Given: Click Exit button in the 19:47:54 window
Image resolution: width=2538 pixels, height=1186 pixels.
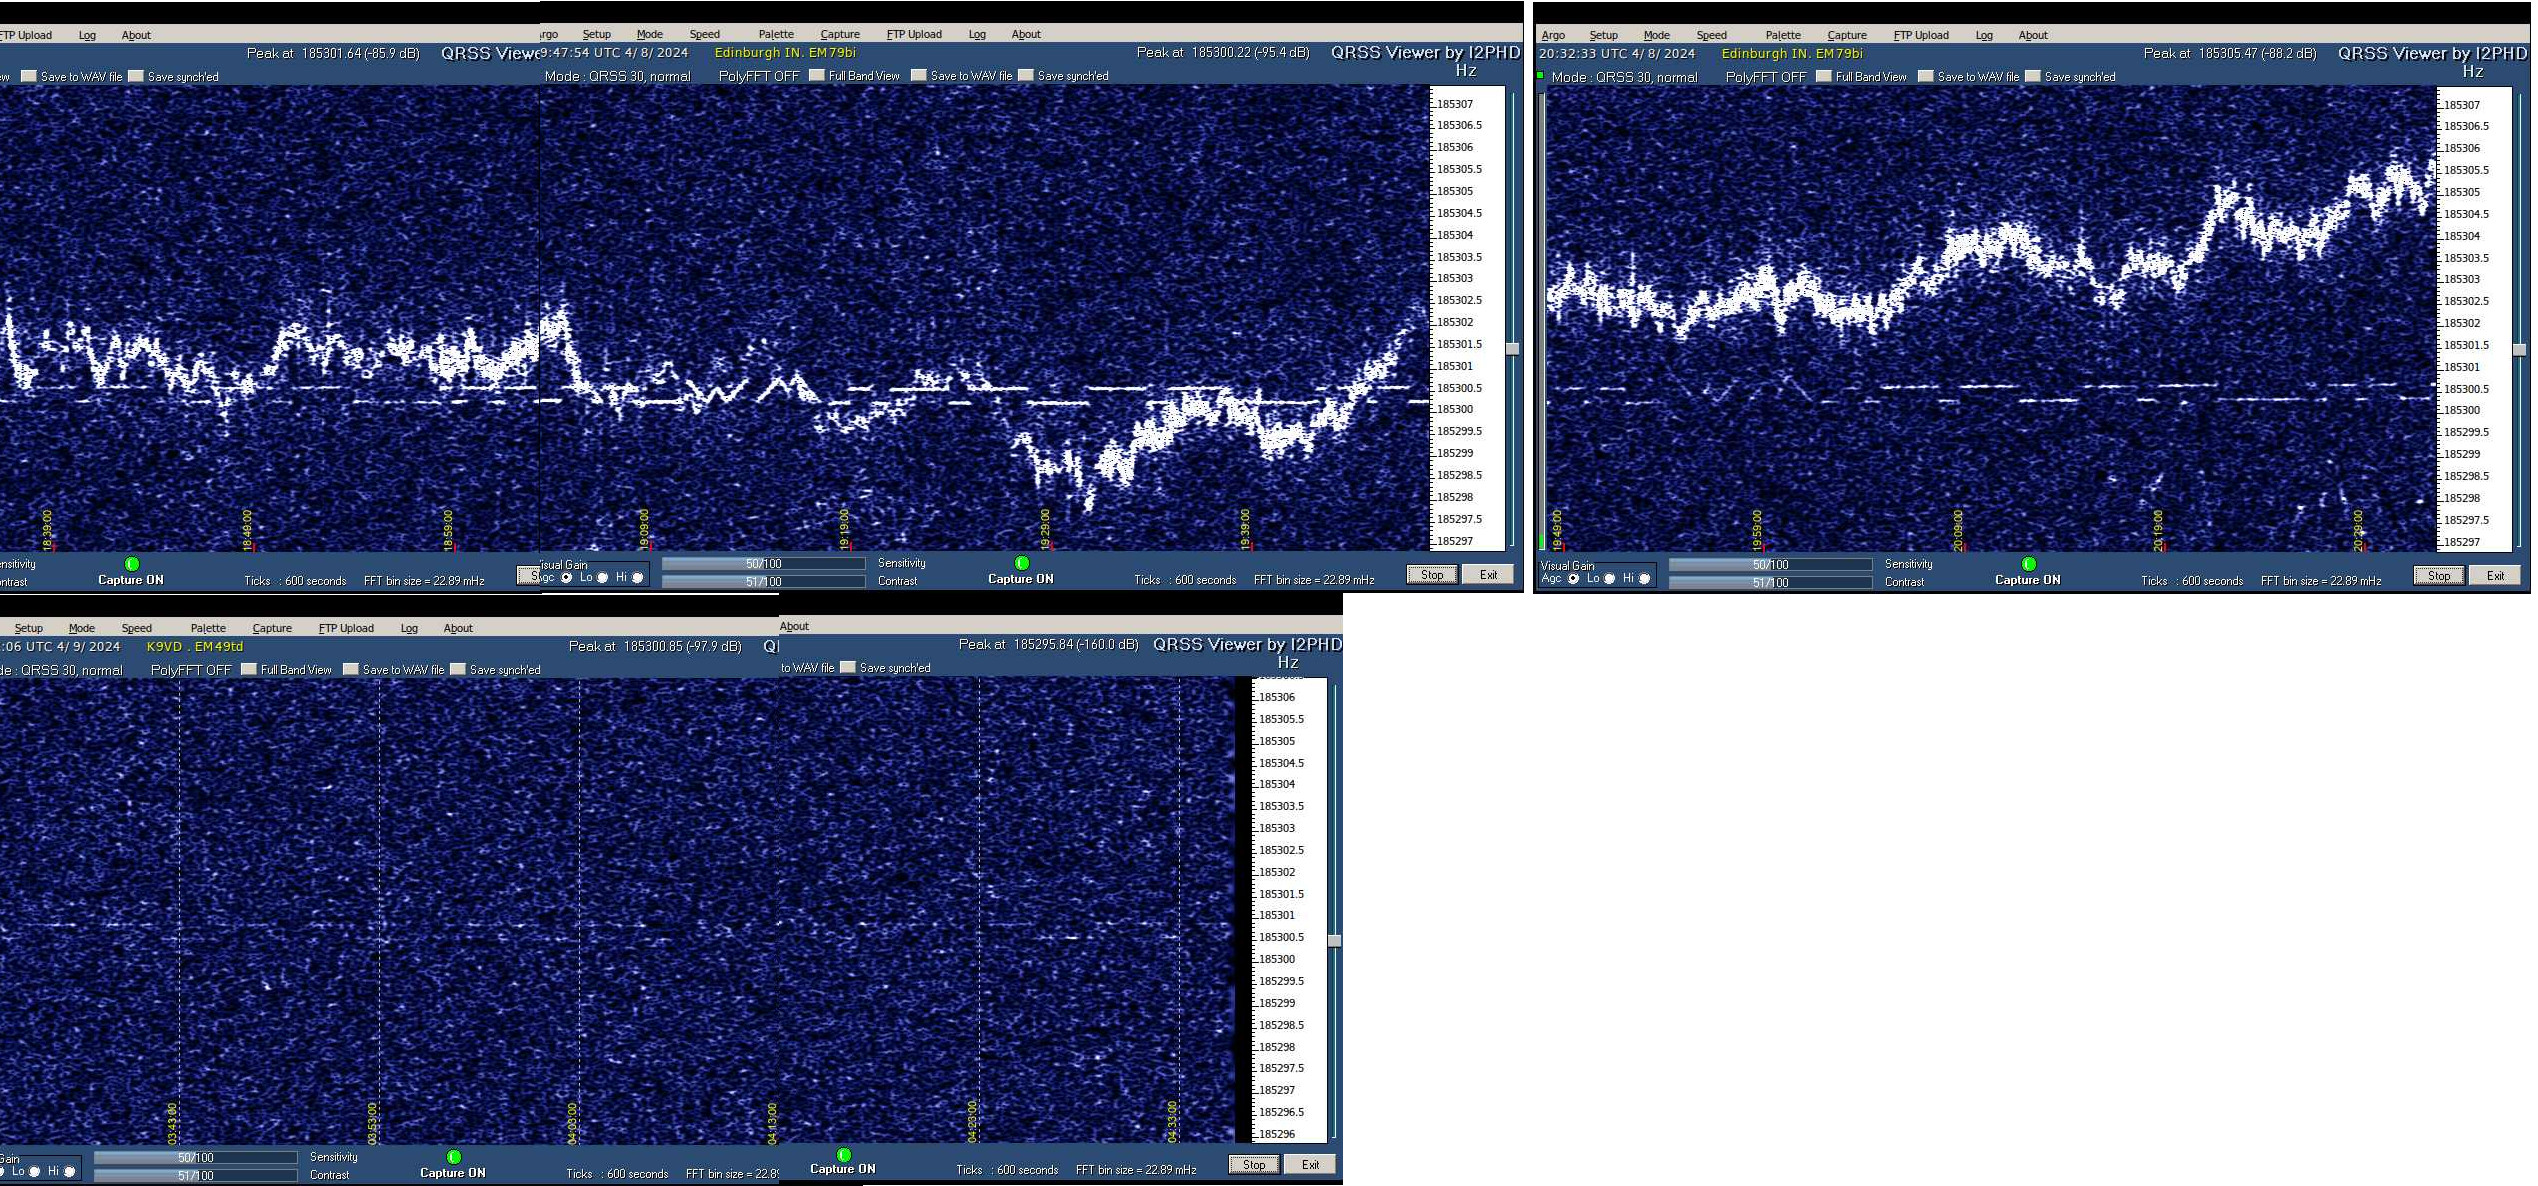Looking at the screenshot, I should [x=1488, y=574].
